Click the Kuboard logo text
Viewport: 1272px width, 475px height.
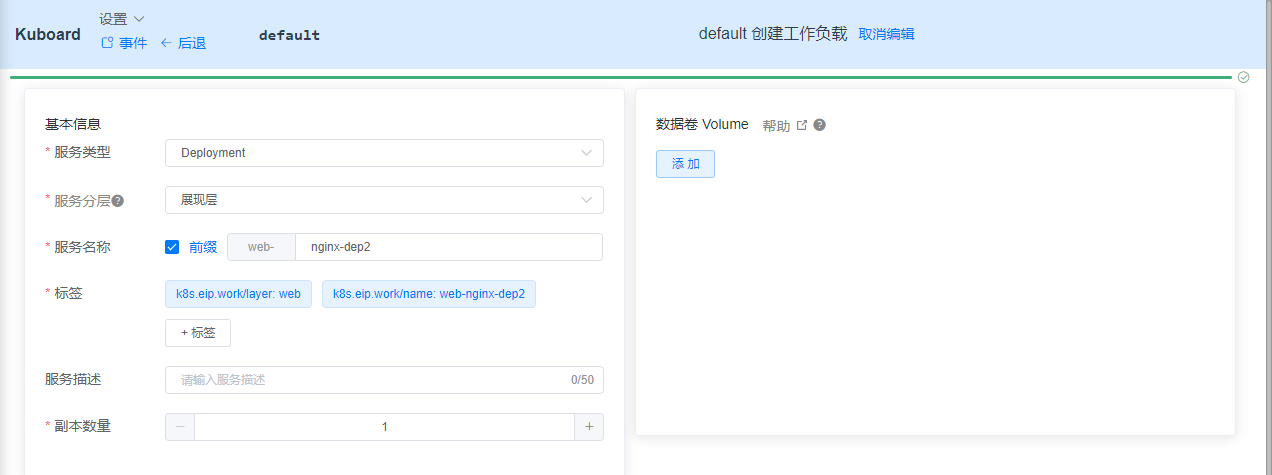(x=48, y=34)
